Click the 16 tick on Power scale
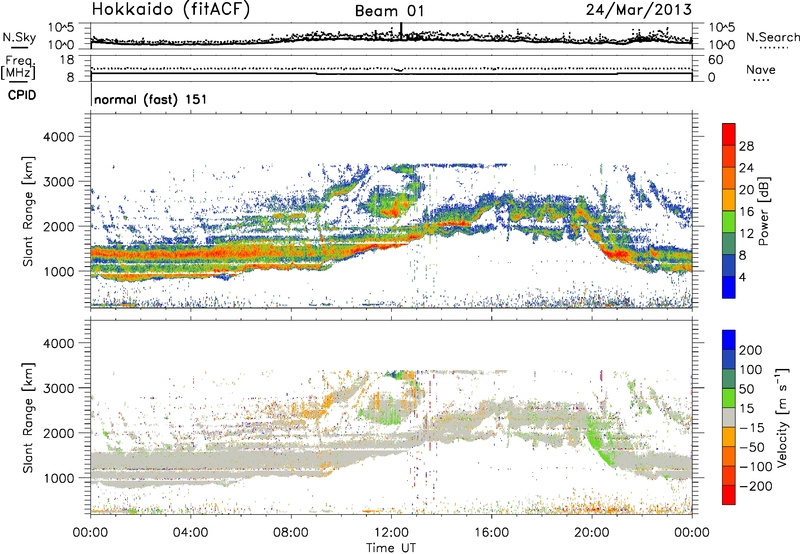This screenshot has height=554, width=800. (x=746, y=212)
